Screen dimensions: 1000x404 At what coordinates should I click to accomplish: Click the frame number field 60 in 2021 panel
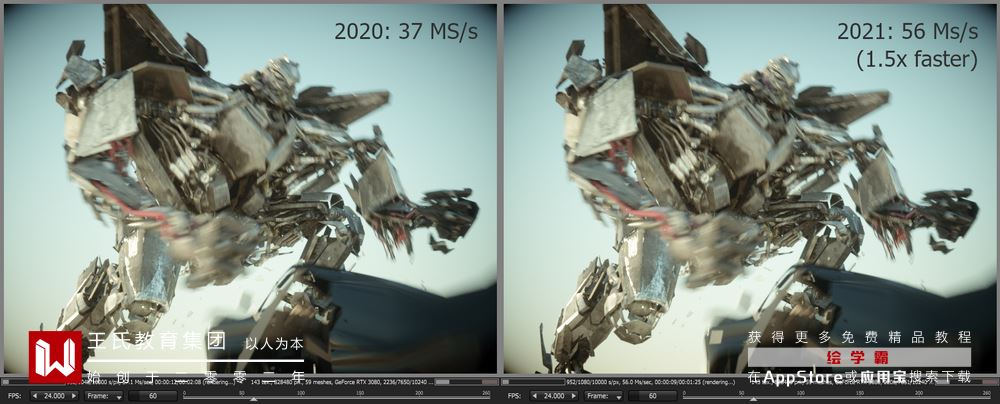click(652, 396)
